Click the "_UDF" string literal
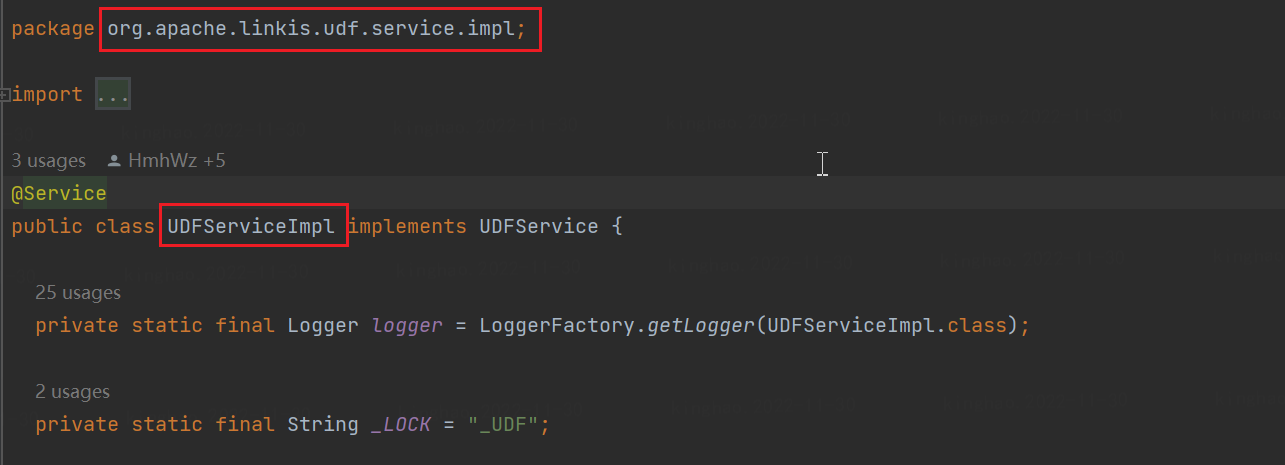The height and width of the screenshot is (465, 1285). click(503, 424)
